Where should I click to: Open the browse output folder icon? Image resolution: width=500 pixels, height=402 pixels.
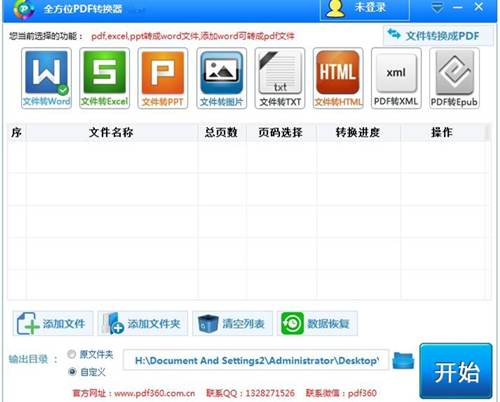(x=403, y=360)
